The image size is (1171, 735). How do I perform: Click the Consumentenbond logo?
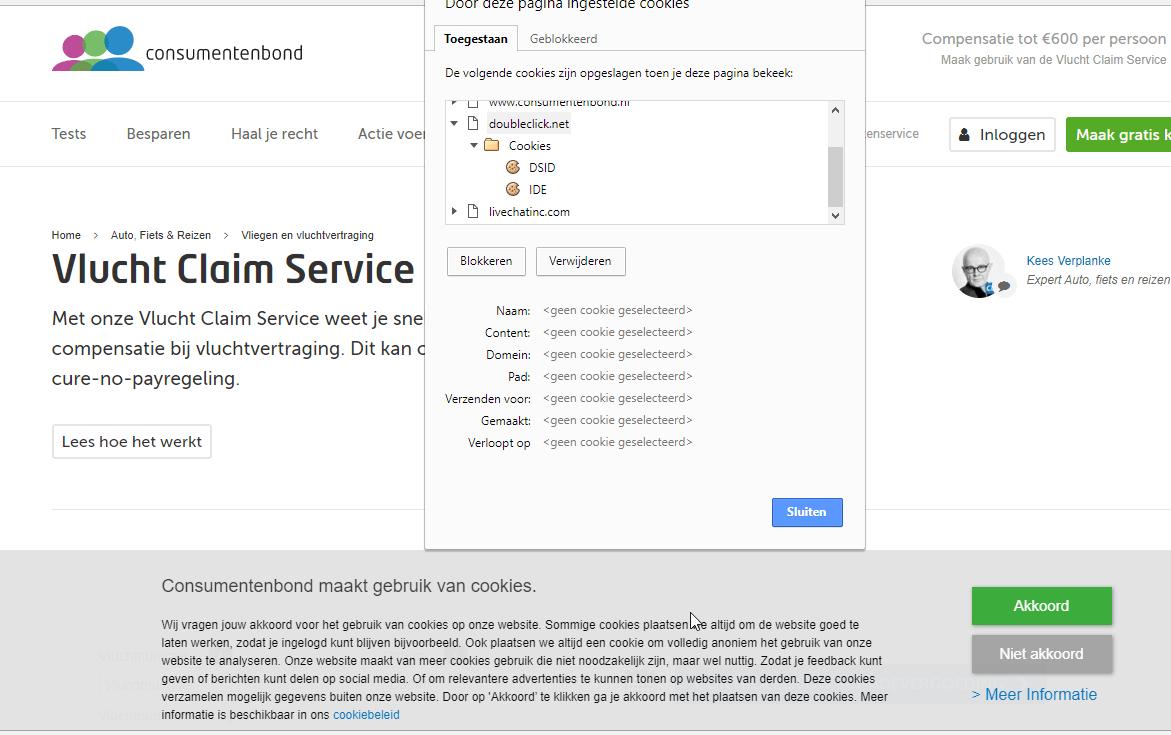click(x=177, y=49)
